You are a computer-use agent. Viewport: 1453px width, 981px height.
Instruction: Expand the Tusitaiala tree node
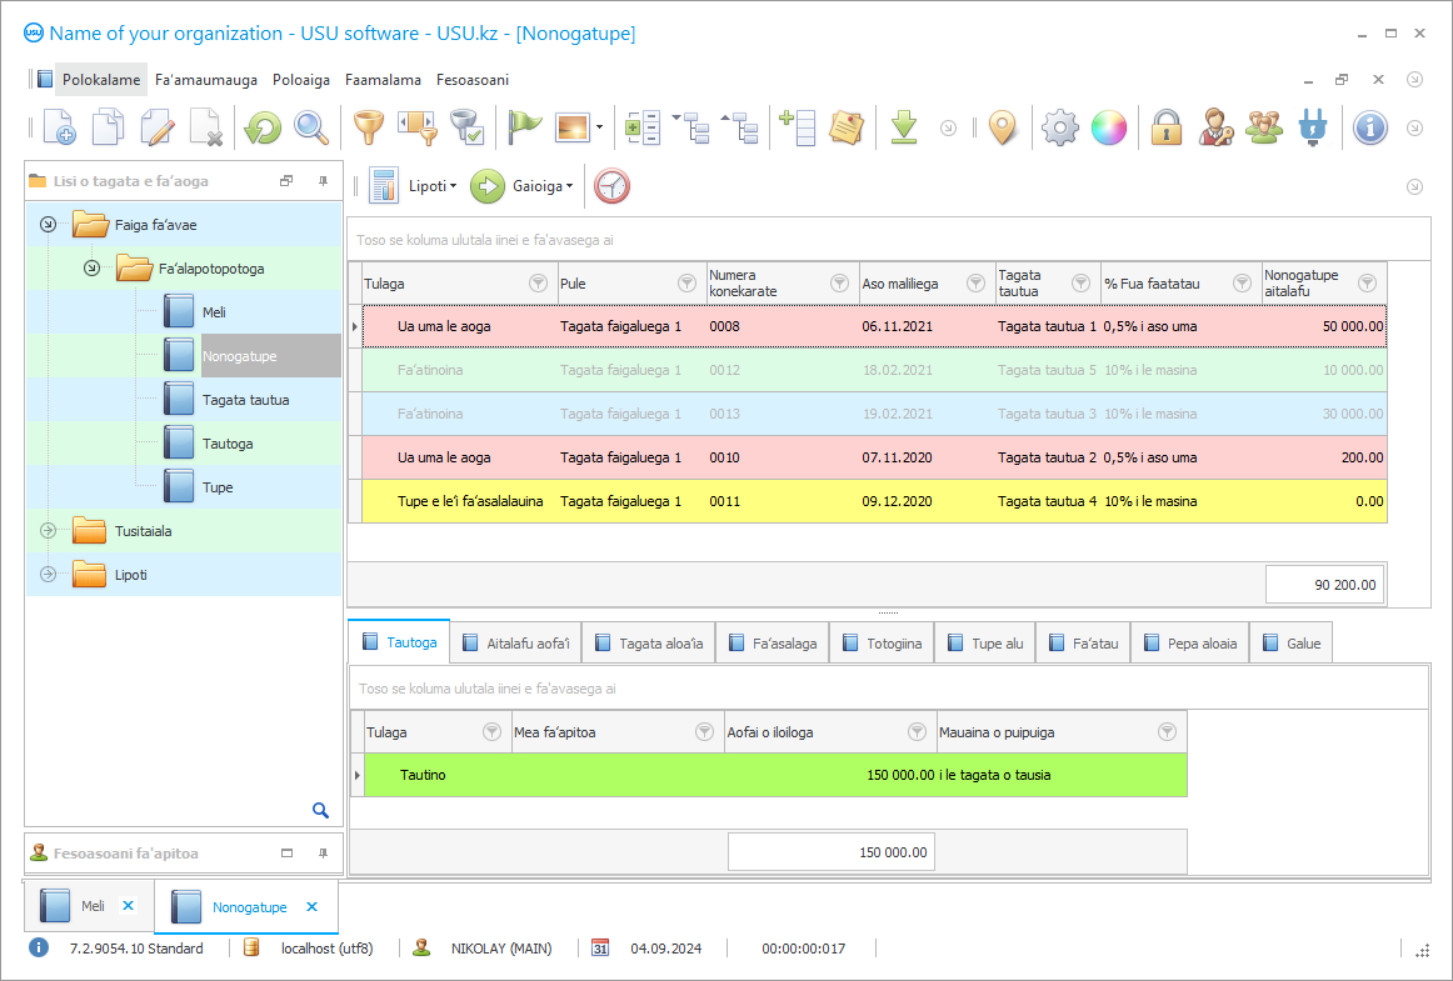point(48,531)
